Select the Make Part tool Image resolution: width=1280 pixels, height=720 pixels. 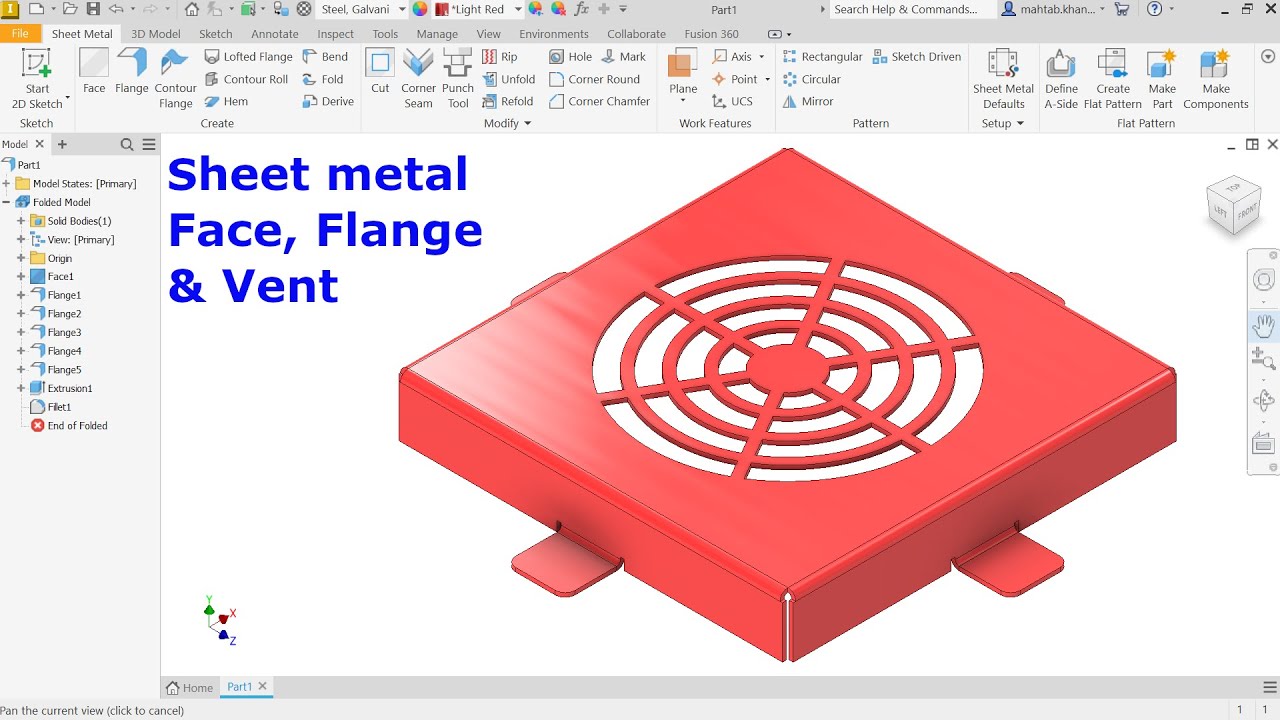pyautogui.click(x=1162, y=79)
